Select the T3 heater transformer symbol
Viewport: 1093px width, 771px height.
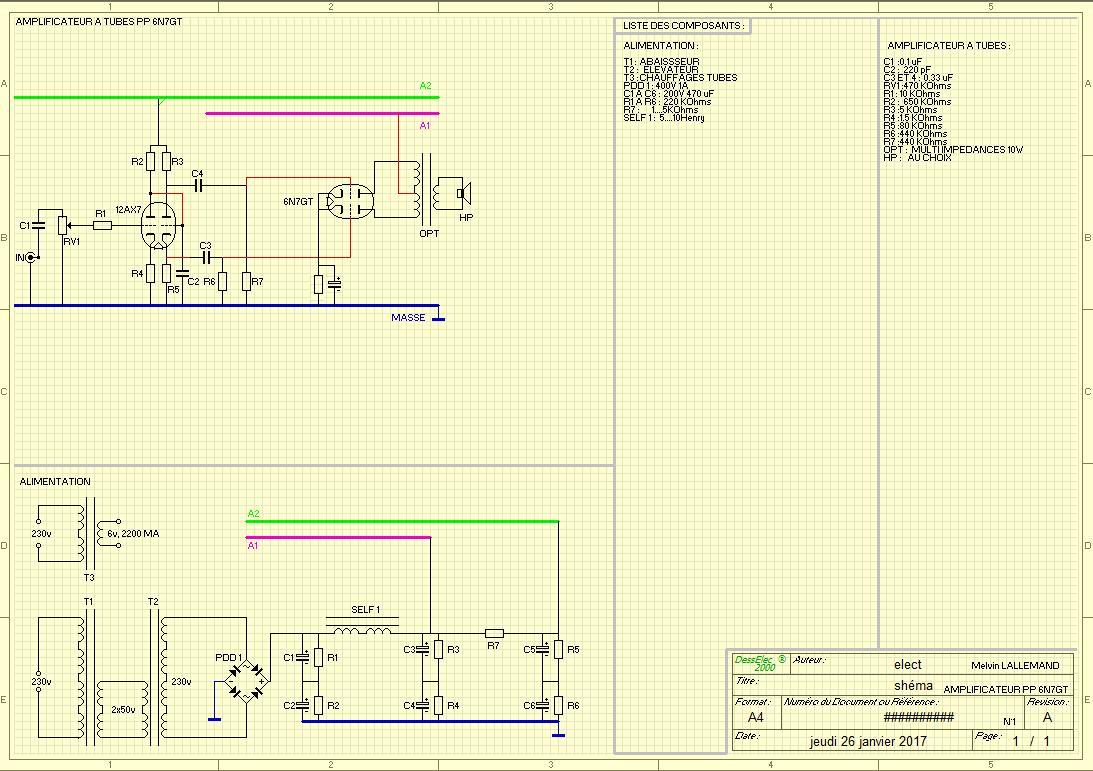click(89, 534)
